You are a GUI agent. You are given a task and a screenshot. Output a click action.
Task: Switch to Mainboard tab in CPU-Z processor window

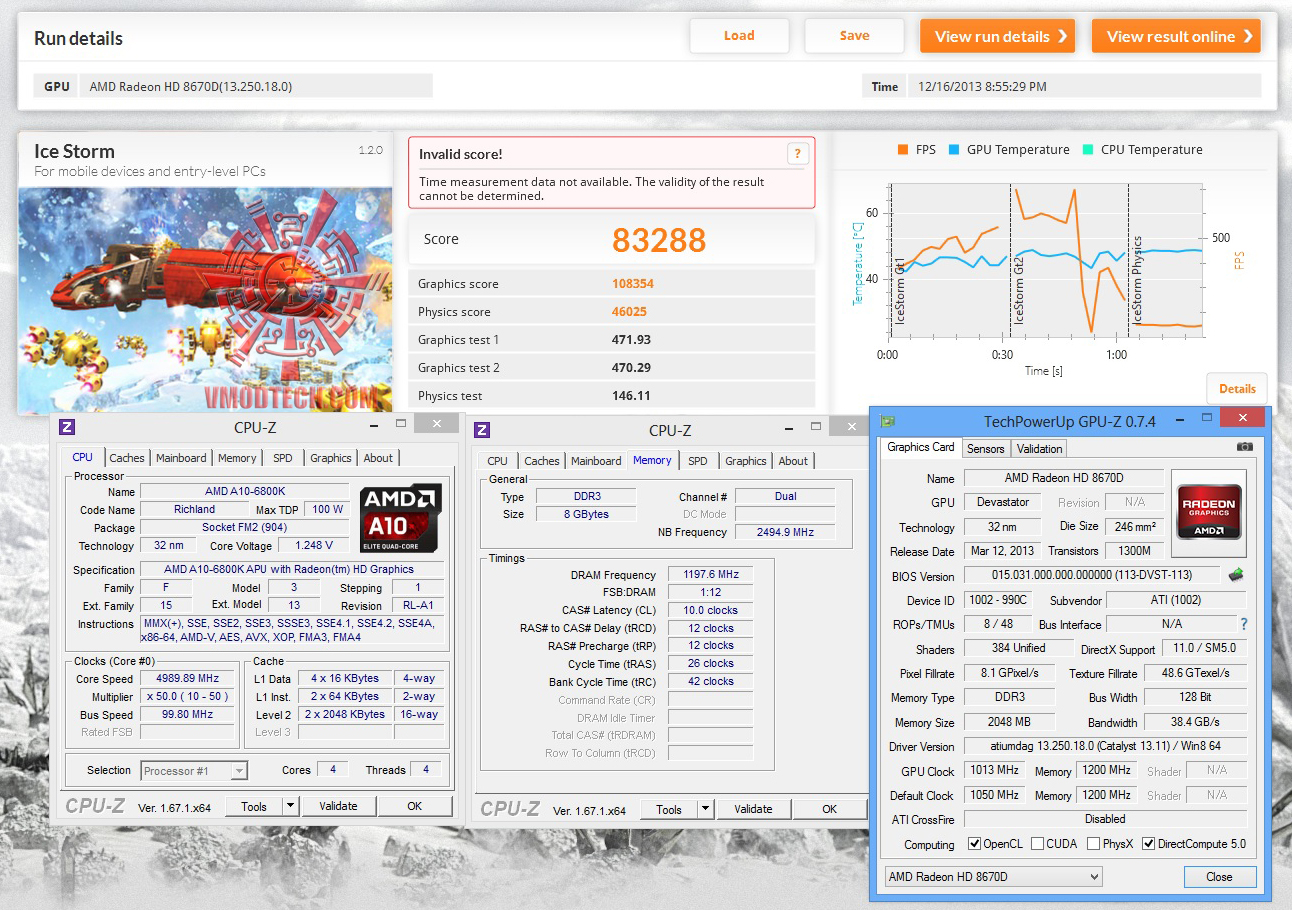click(181, 458)
